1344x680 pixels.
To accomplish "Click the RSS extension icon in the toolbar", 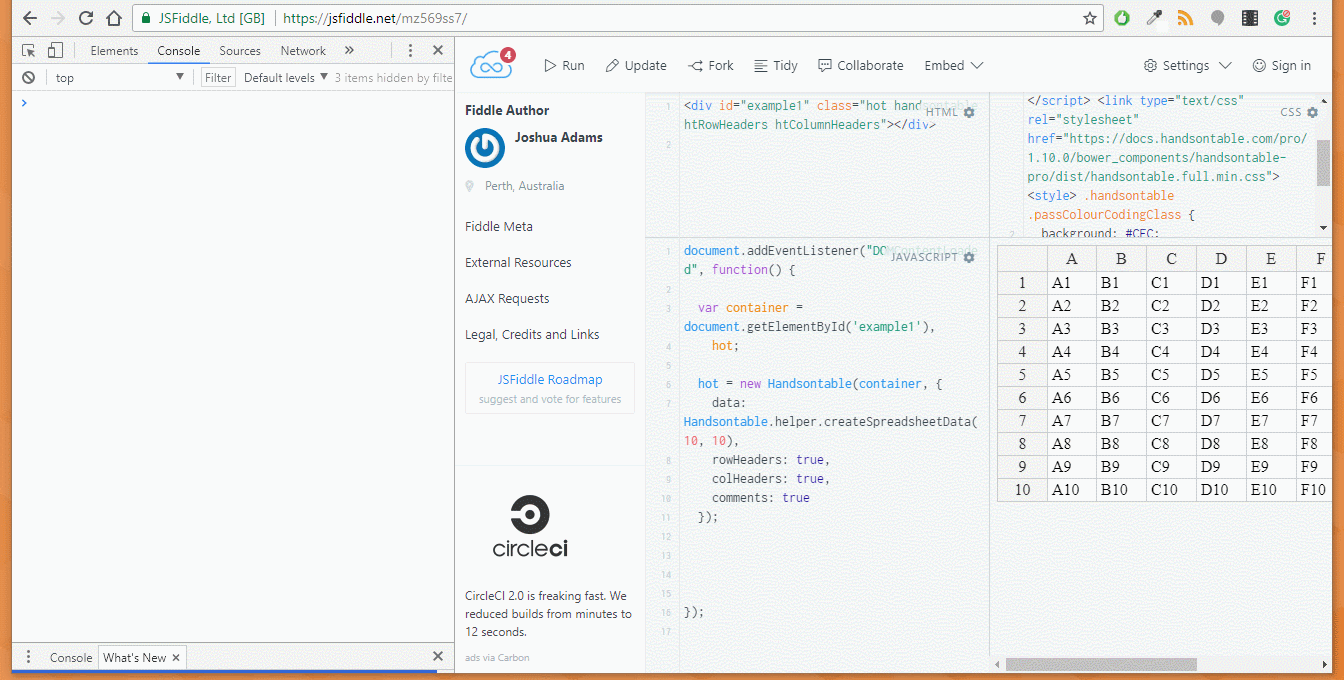I will pyautogui.click(x=1185, y=17).
